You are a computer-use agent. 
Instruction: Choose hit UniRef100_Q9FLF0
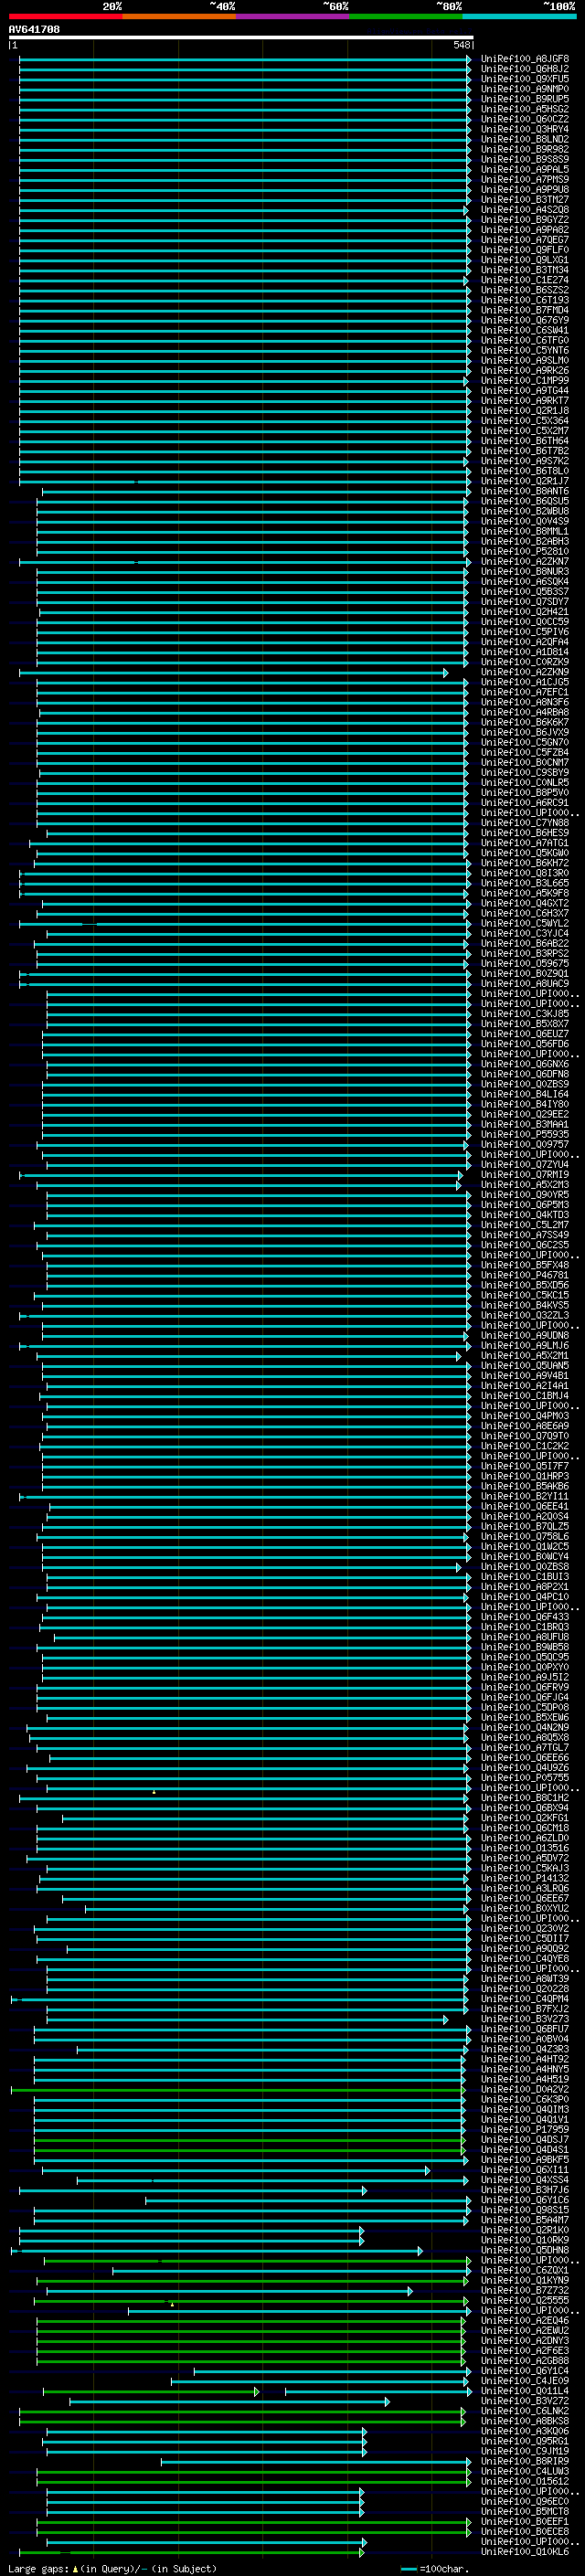[525, 250]
